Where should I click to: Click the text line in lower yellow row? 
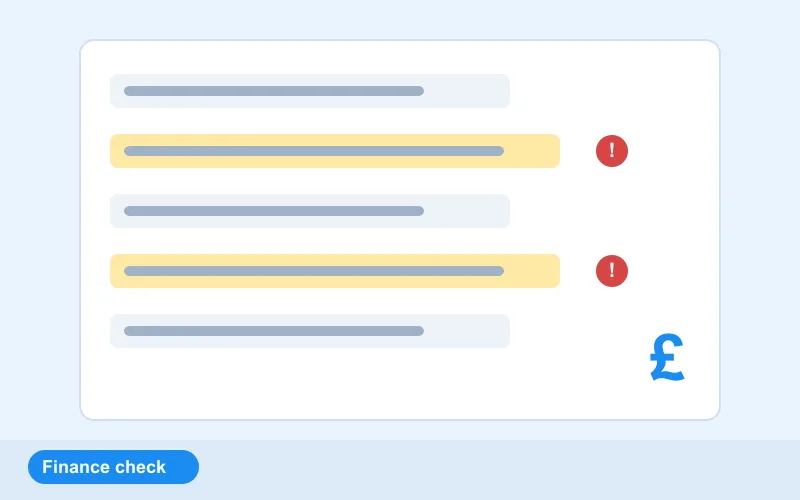[314, 271]
